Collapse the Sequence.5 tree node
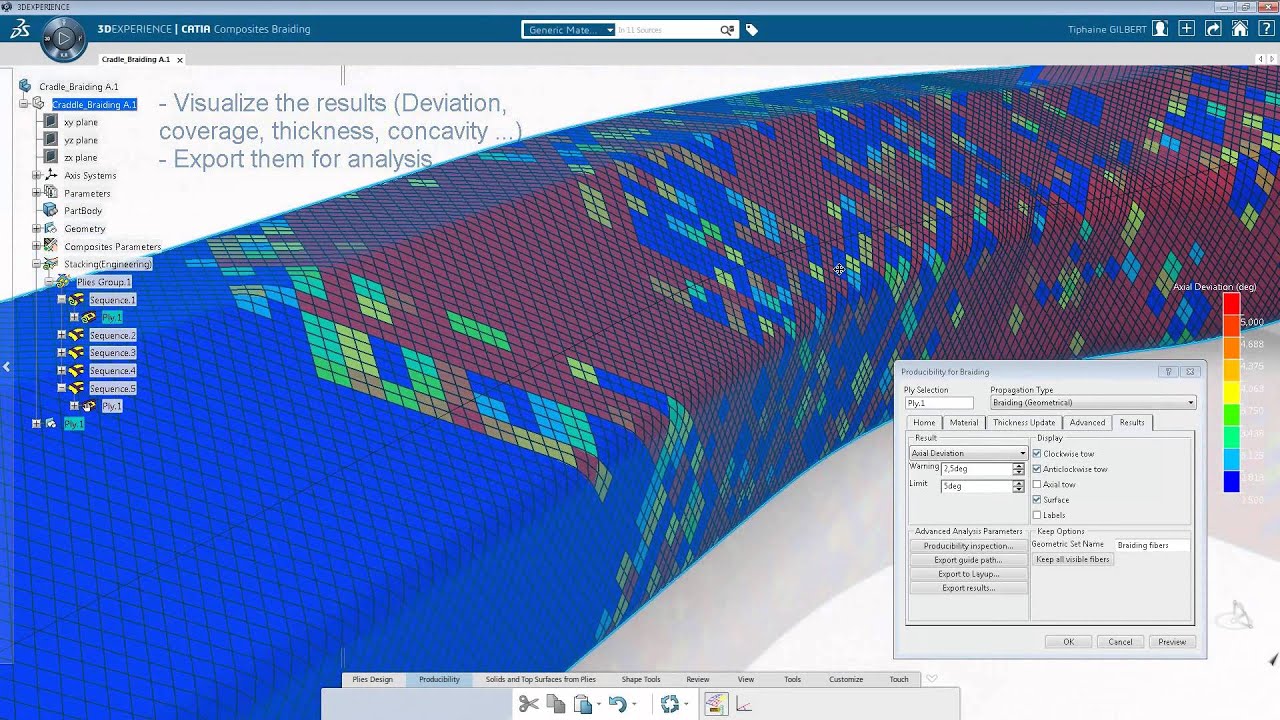This screenshot has width=1280, height=720. pos(61,388)
